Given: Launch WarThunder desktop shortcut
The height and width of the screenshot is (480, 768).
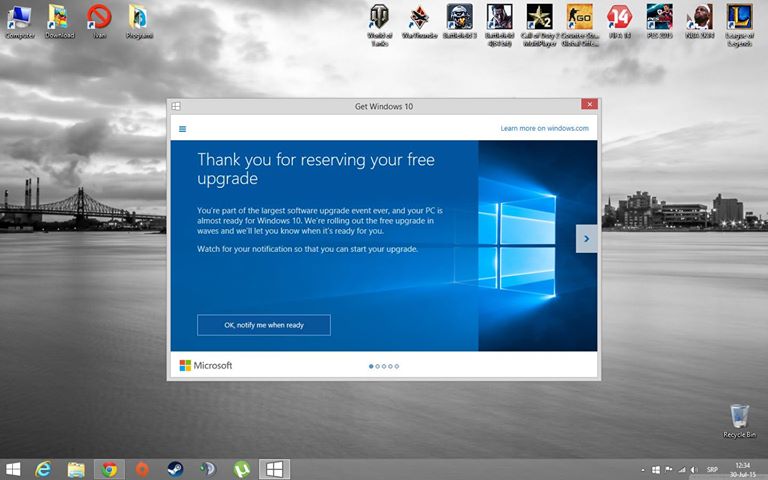Looking at the screenshot, I should pyautogui.click(x=419, y=21).
